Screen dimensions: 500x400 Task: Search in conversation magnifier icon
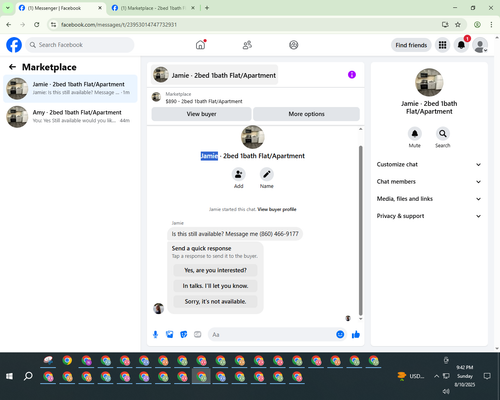[x=442, y=134]
